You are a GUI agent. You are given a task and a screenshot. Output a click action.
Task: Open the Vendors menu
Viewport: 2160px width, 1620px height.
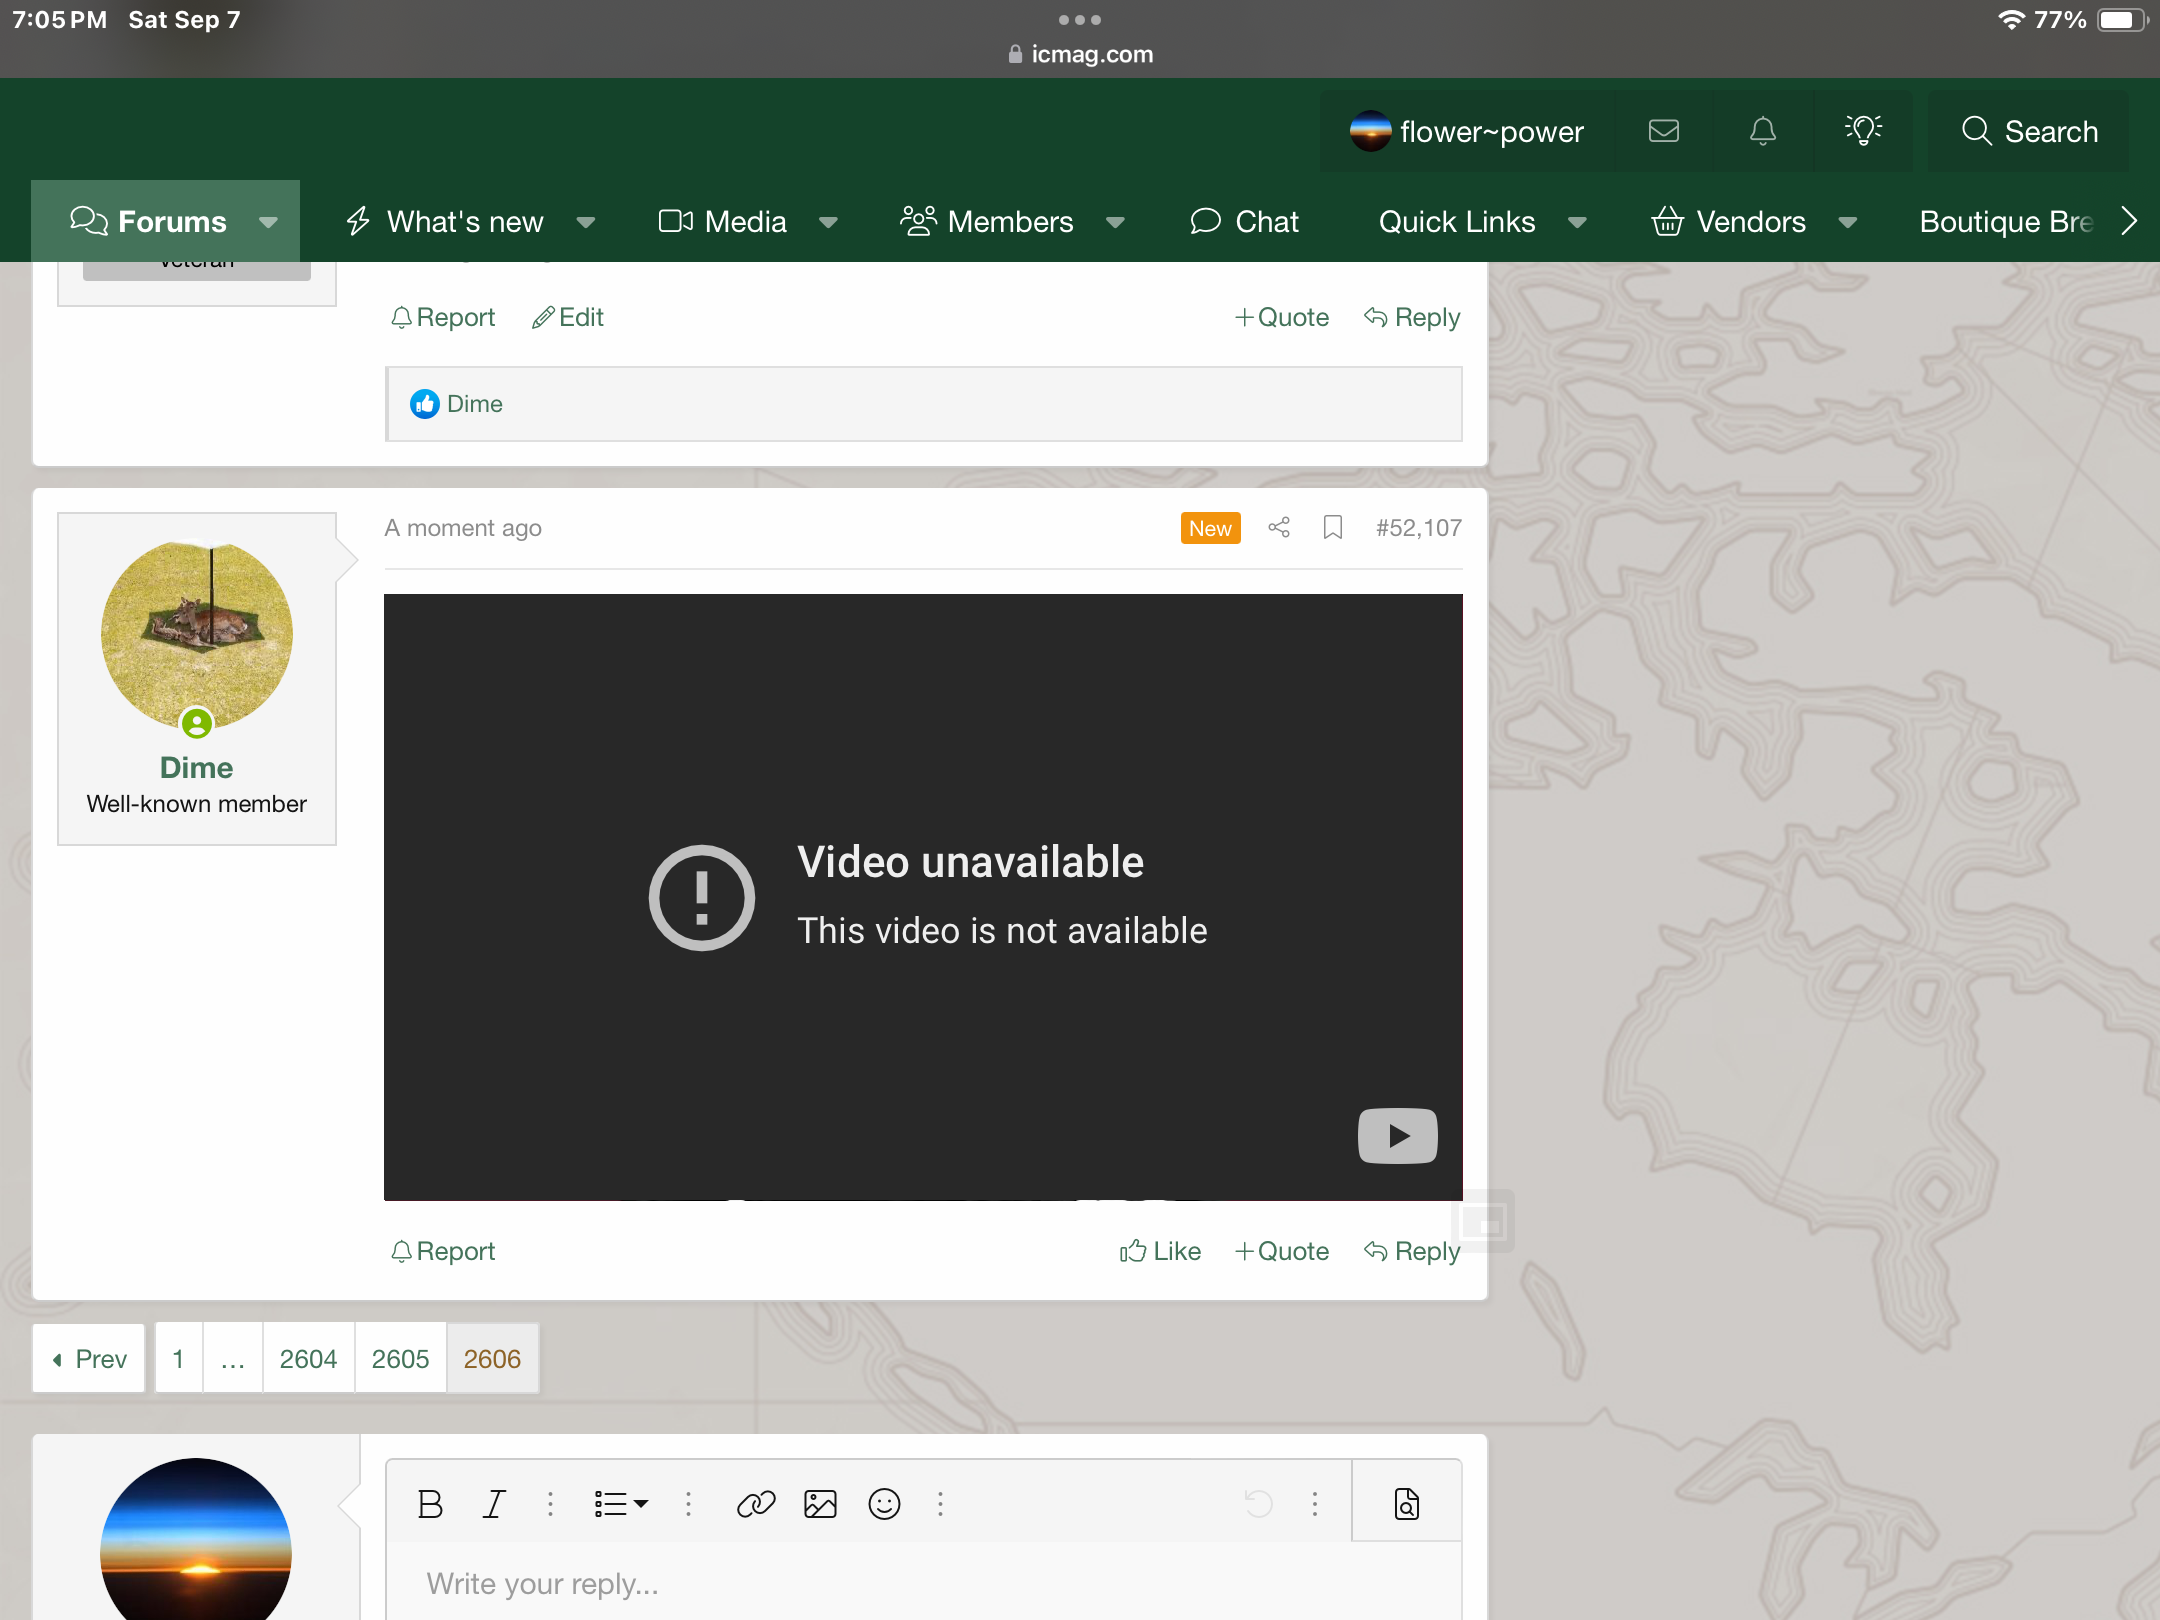(1728, 221)
